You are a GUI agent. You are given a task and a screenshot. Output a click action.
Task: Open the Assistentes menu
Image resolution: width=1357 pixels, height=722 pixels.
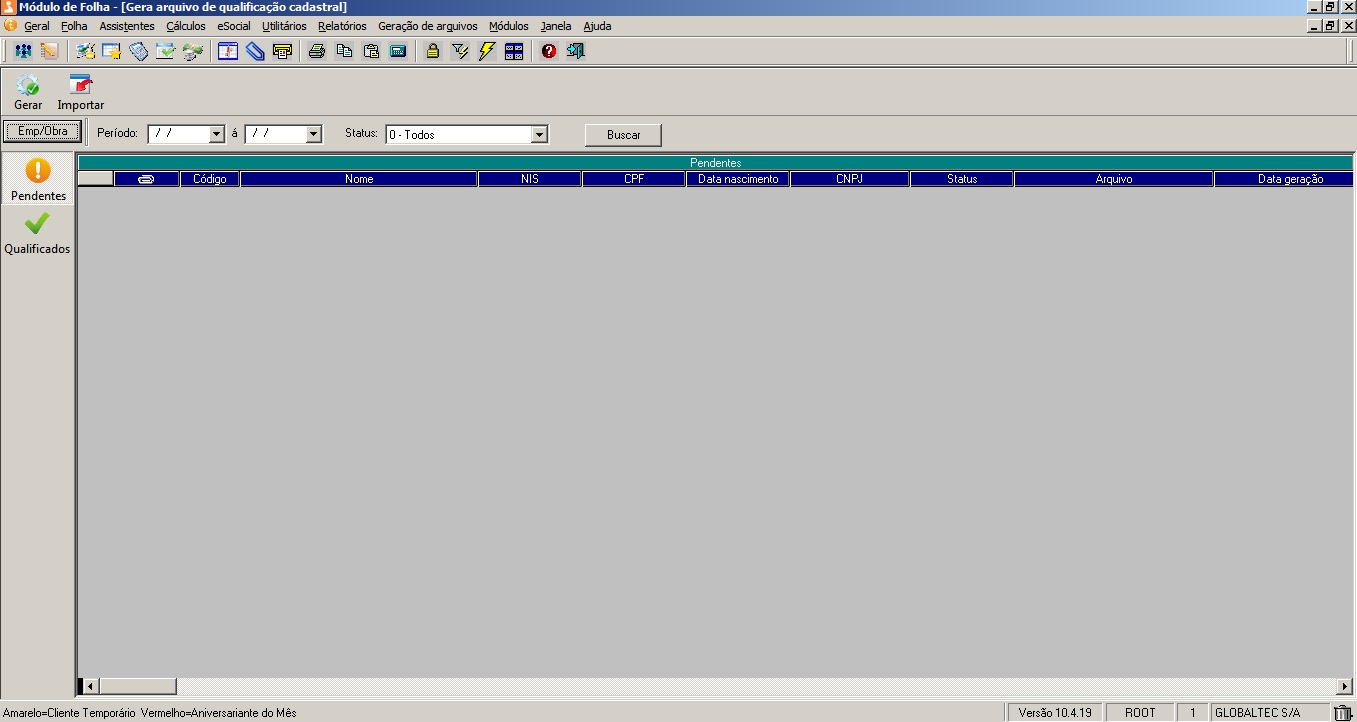(127, 26)
